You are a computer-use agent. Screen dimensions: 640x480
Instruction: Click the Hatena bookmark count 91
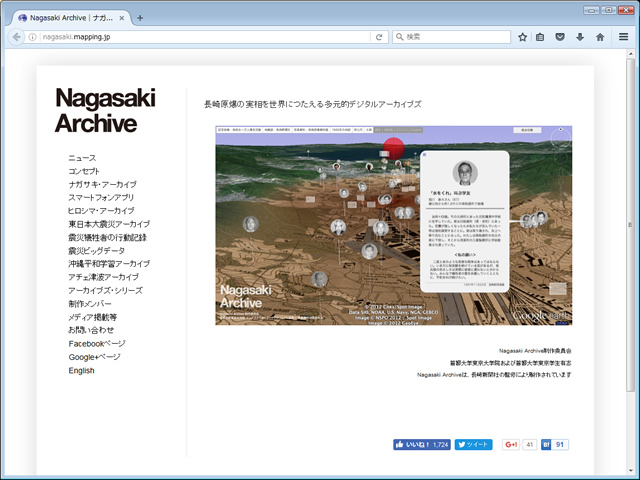[x=560, y=444]
